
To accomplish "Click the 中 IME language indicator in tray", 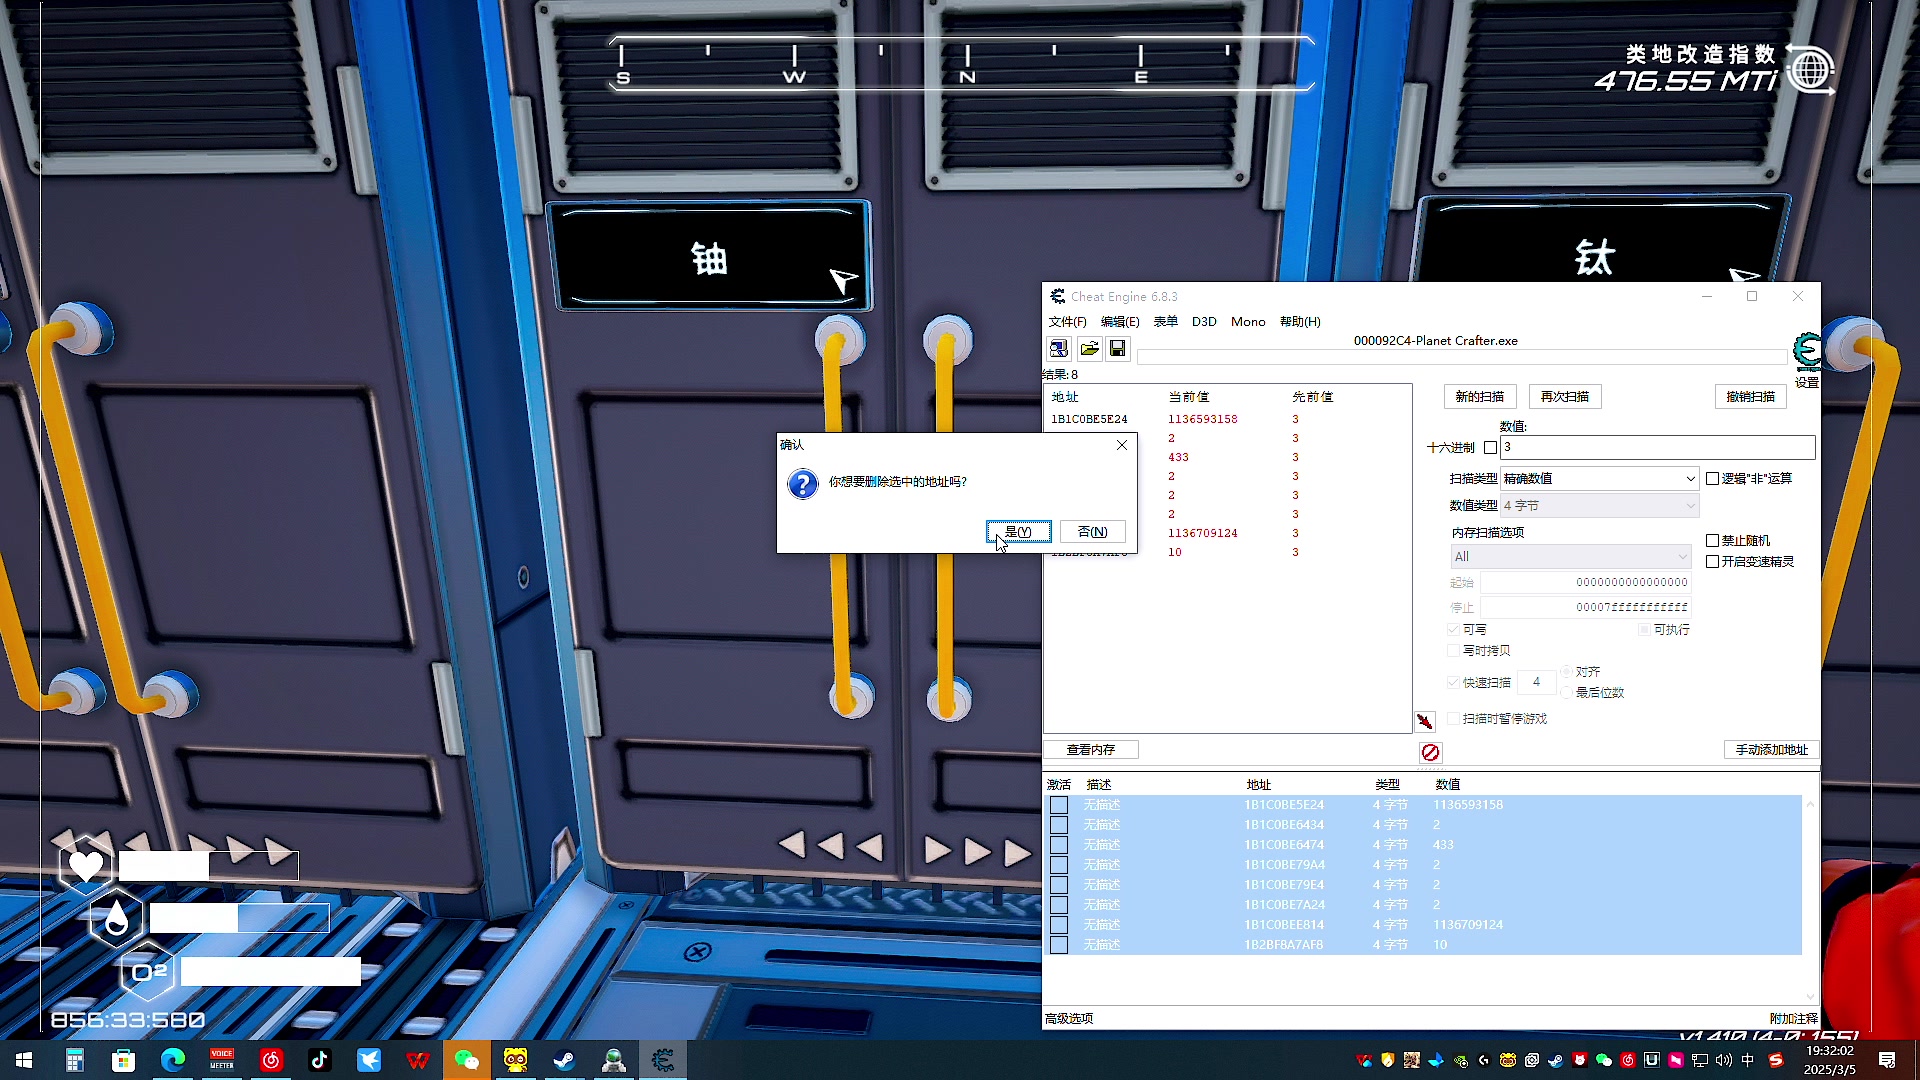I will [x=1748, y=1060].
